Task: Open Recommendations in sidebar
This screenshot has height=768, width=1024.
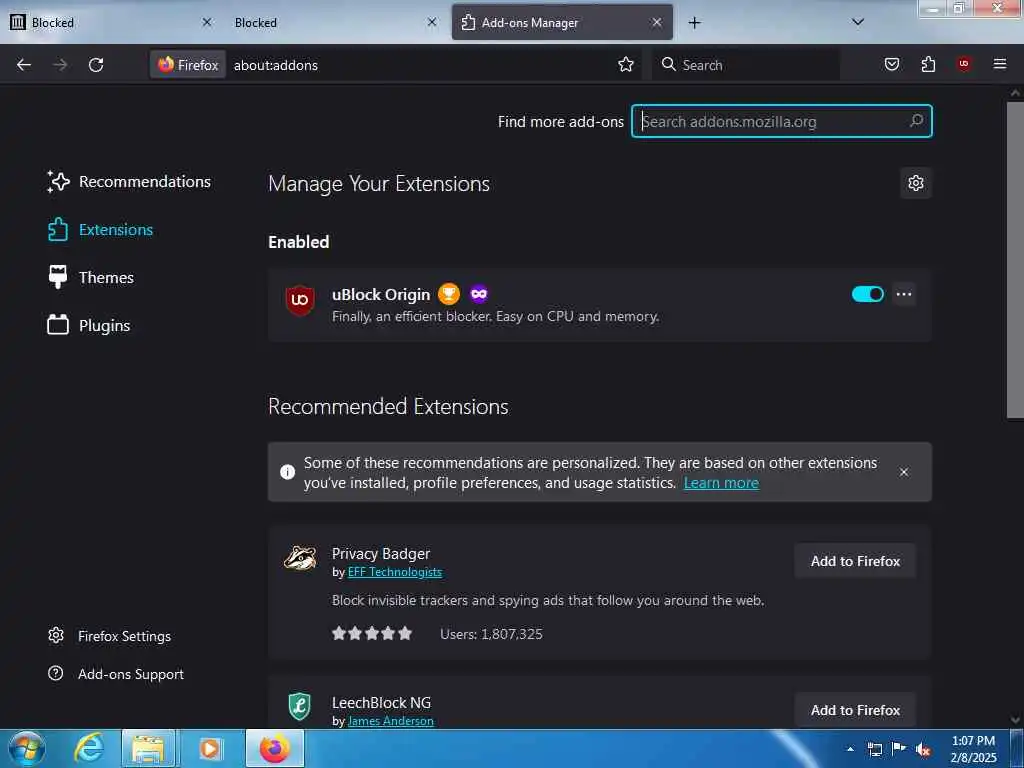Action: tap(129, 182)
